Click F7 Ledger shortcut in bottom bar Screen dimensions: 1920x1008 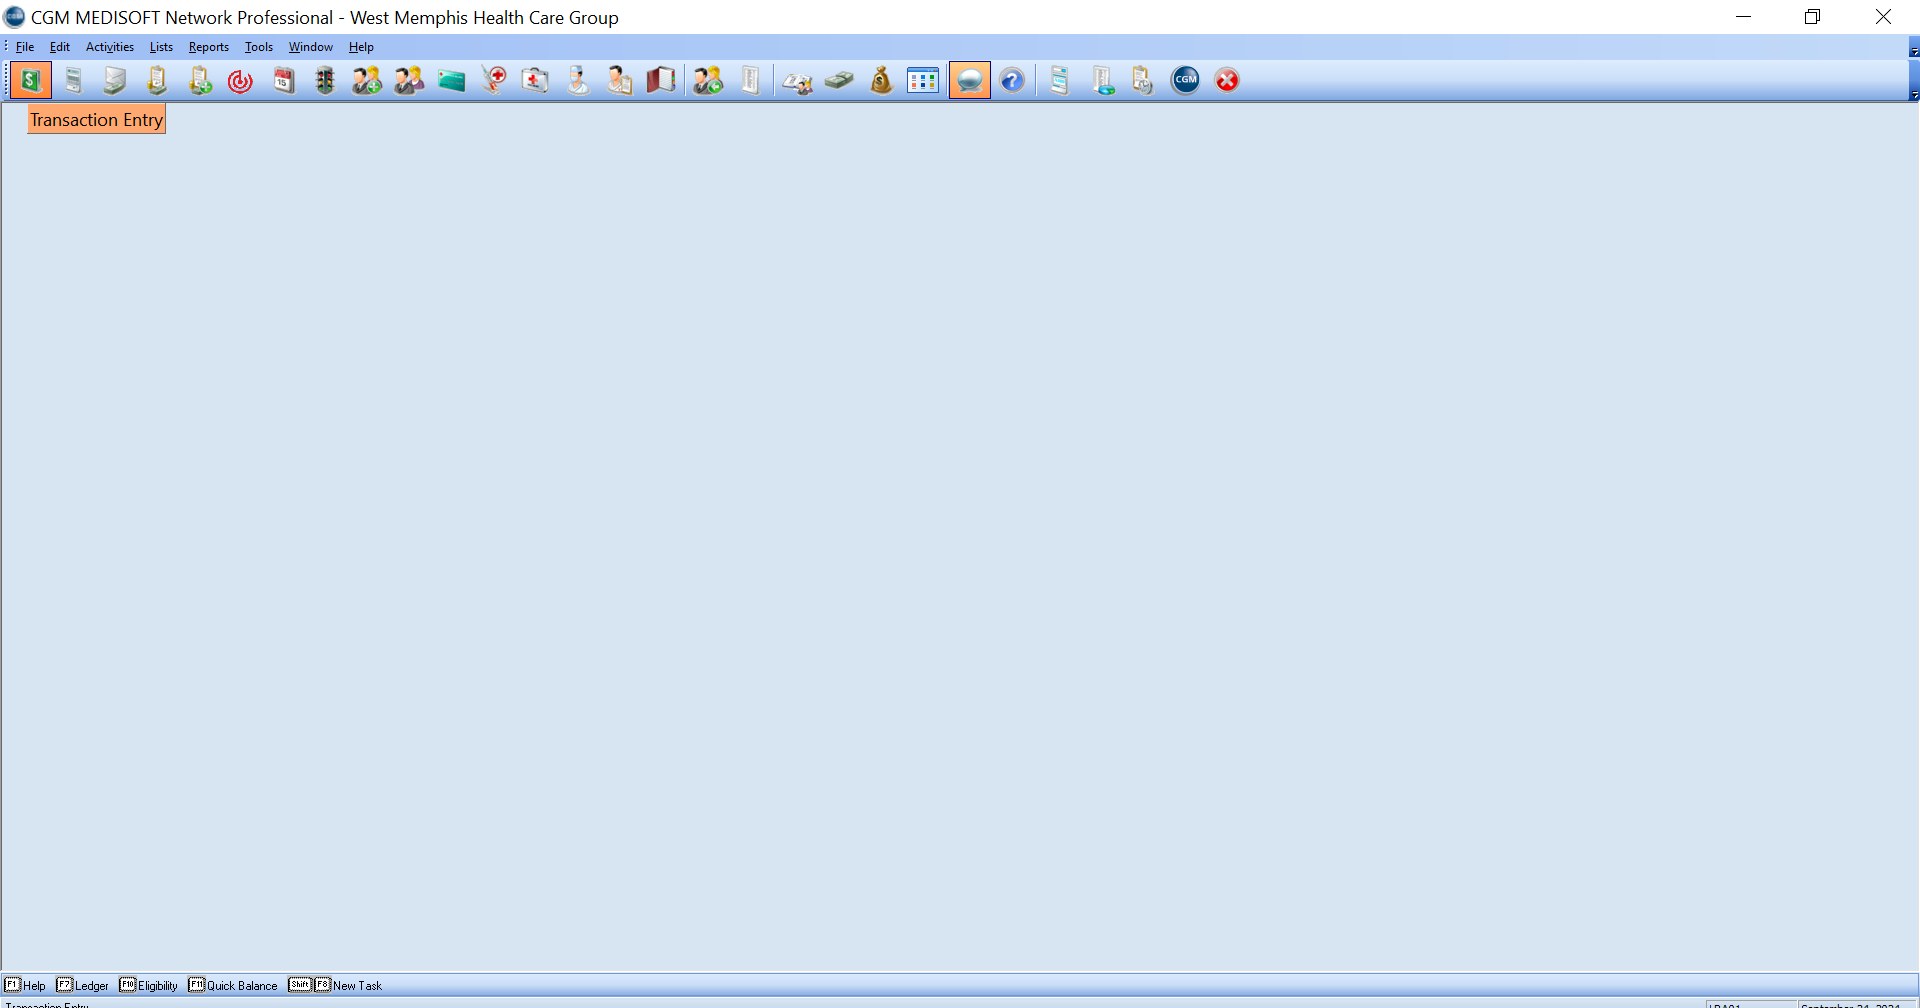[83, 985]
